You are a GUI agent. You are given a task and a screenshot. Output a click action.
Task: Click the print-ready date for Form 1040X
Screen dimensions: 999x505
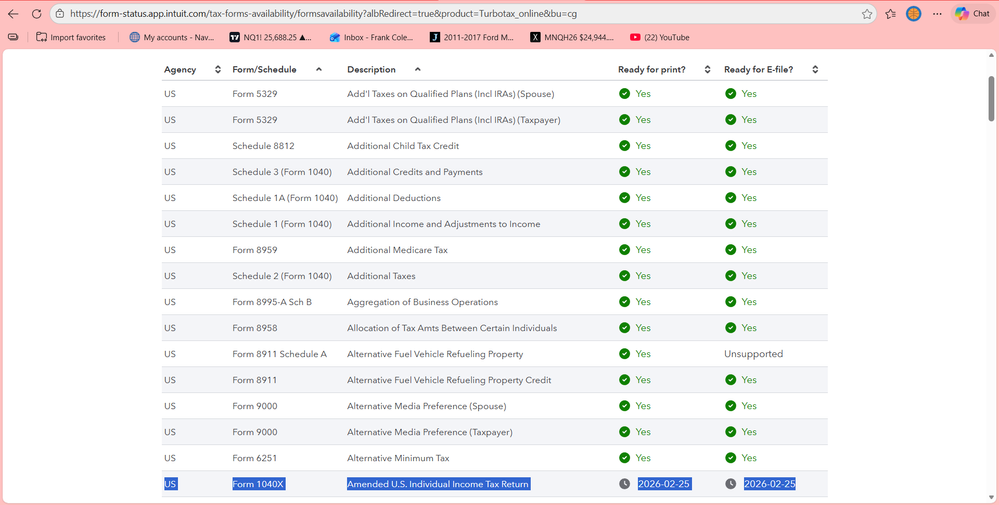(x=664, y=484)
